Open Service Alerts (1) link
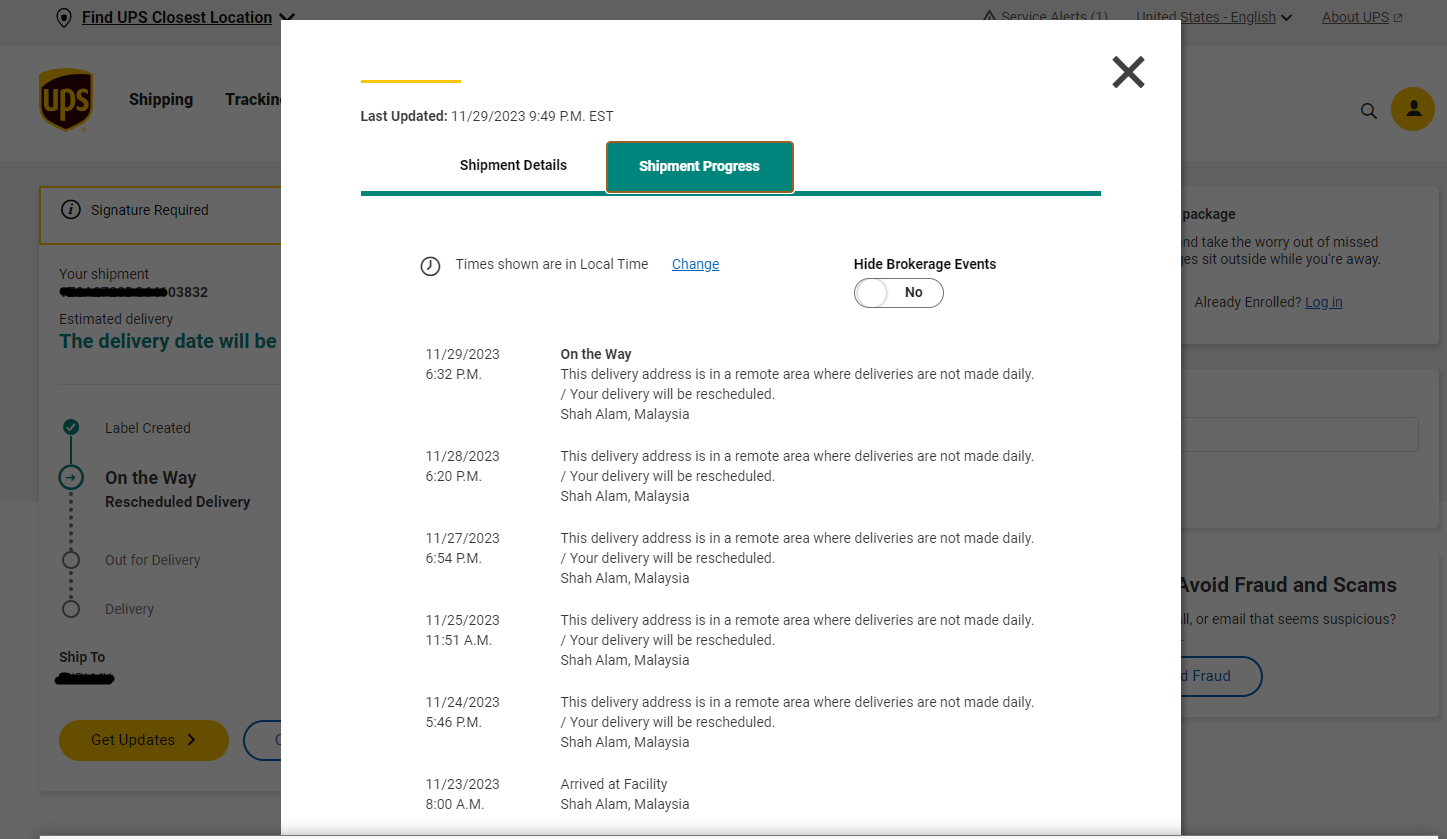This screenshot has width=1447, height=839. click(x=1054, y=17)
